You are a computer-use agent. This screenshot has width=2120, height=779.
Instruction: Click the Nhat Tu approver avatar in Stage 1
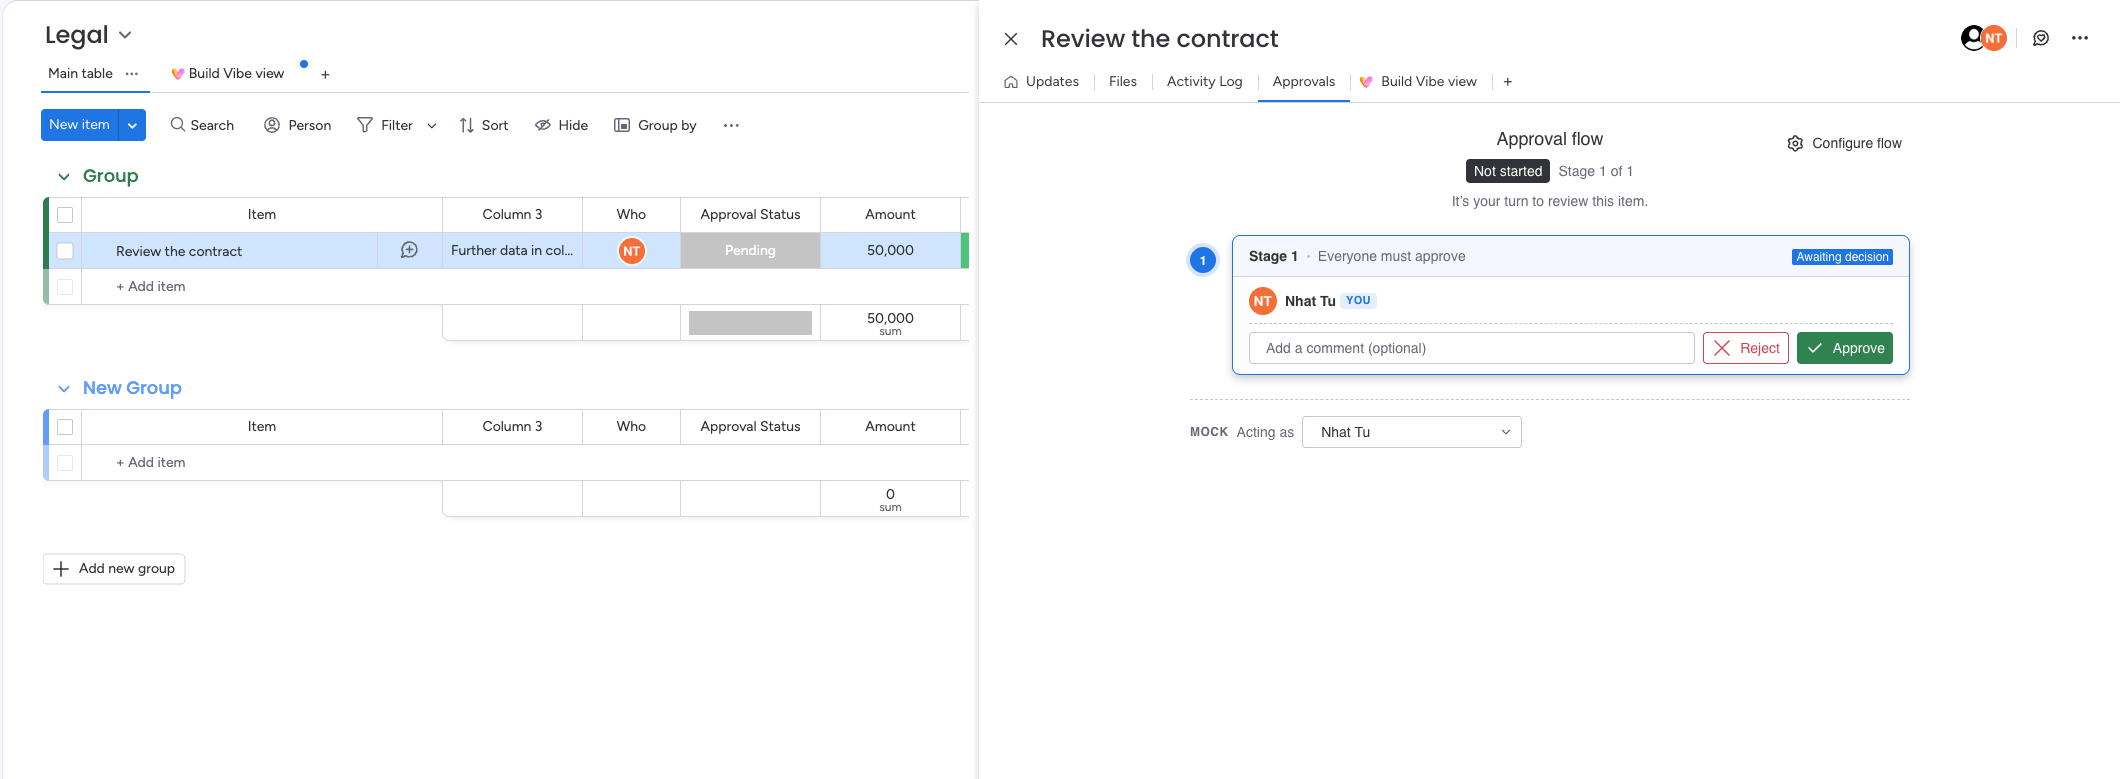(1263, 301)
